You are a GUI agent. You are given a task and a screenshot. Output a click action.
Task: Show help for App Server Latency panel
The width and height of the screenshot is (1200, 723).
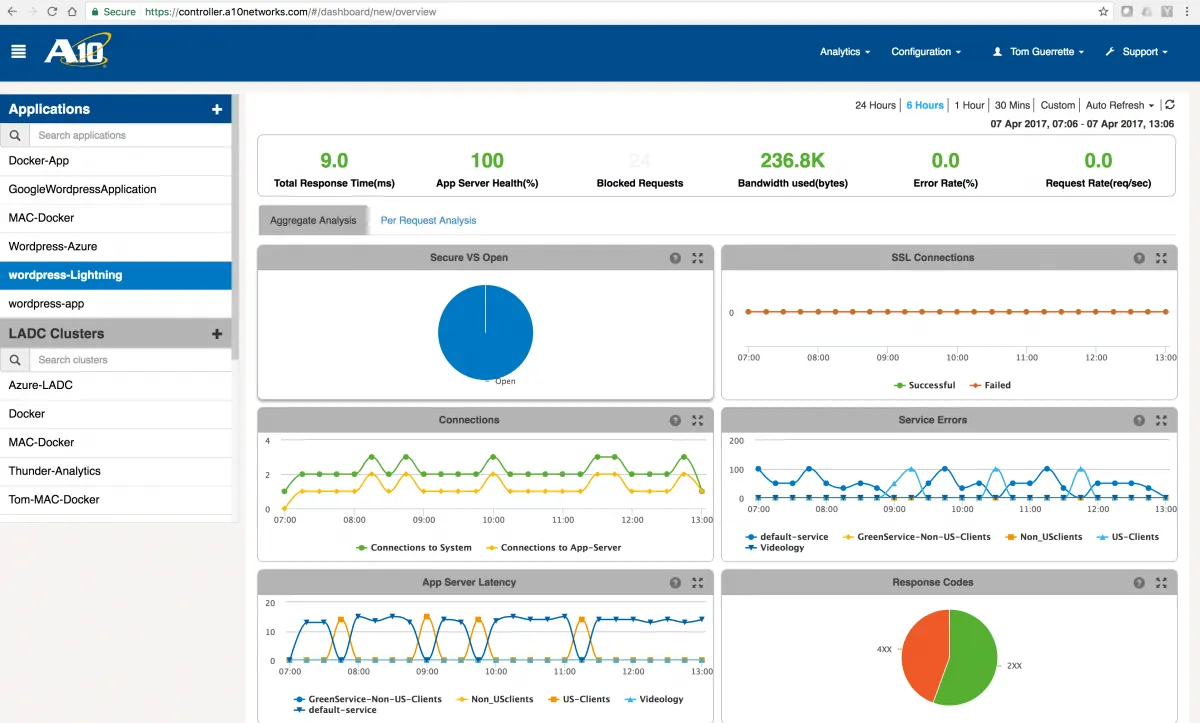pyautogui.click(x=675, y=583)
